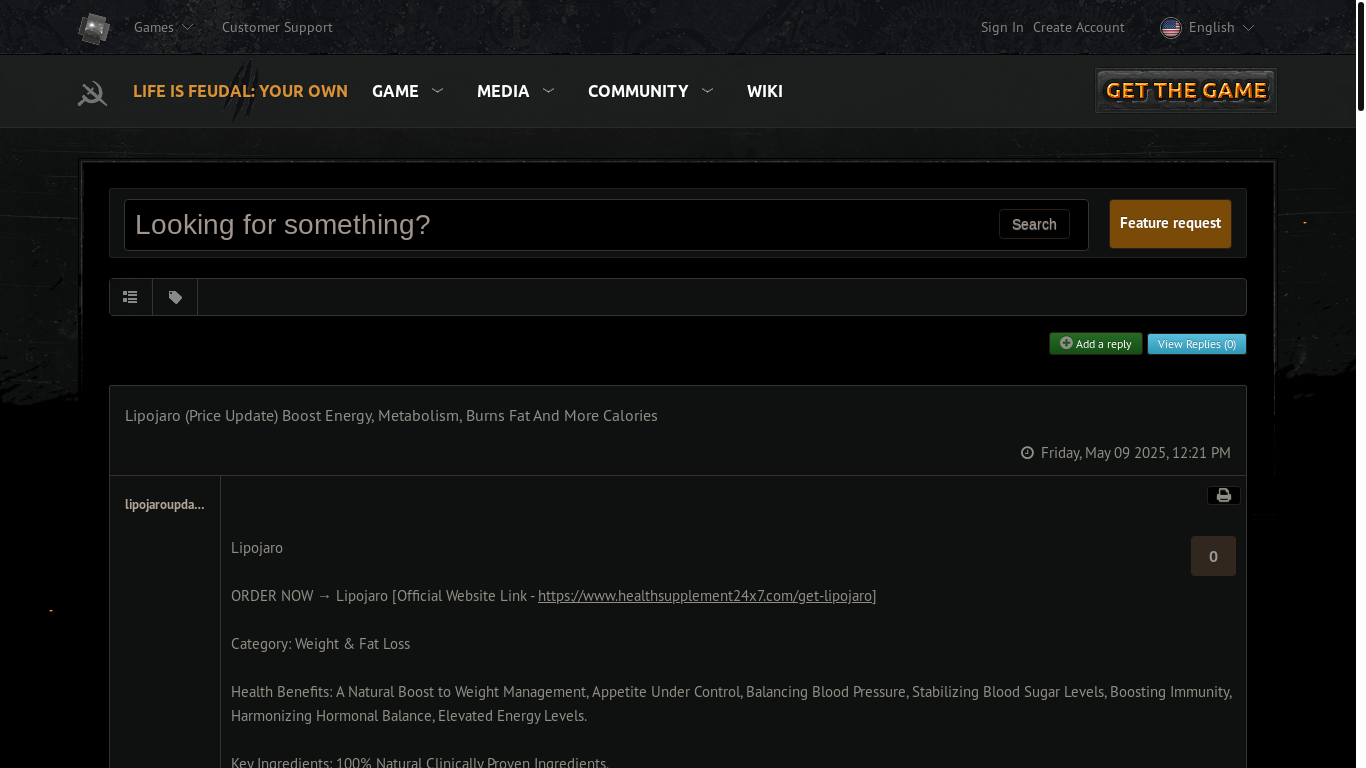
Task: Click the gray cube logo icon
Action: click(94, 28)
